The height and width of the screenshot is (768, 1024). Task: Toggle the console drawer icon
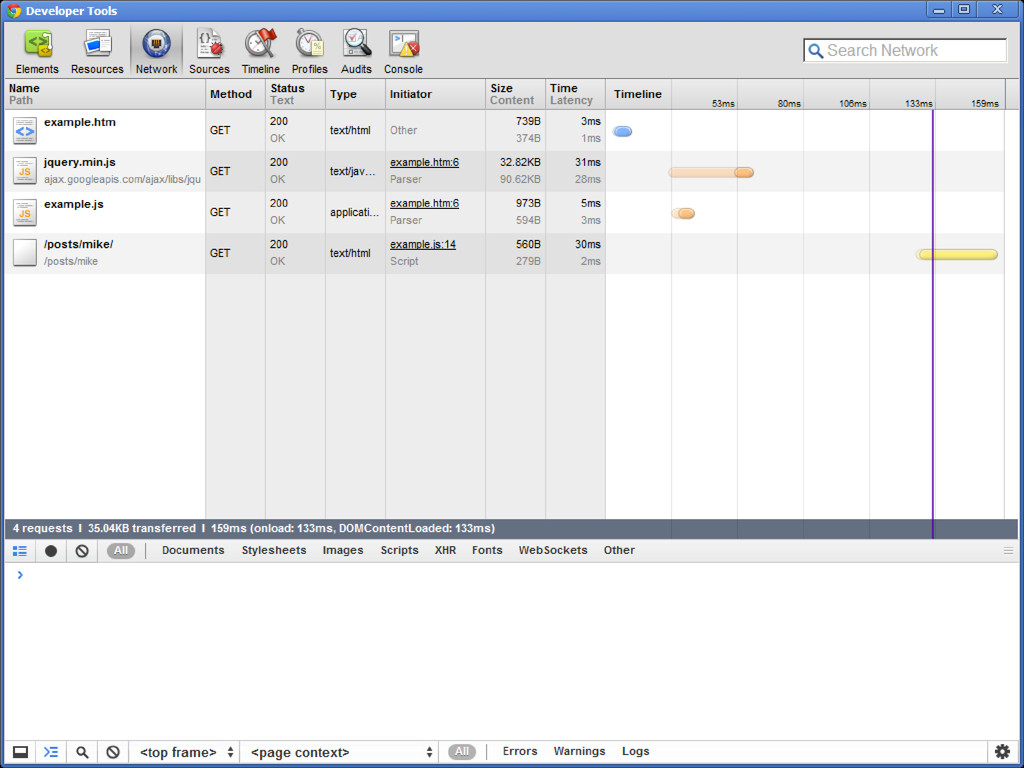pos(51,752)
